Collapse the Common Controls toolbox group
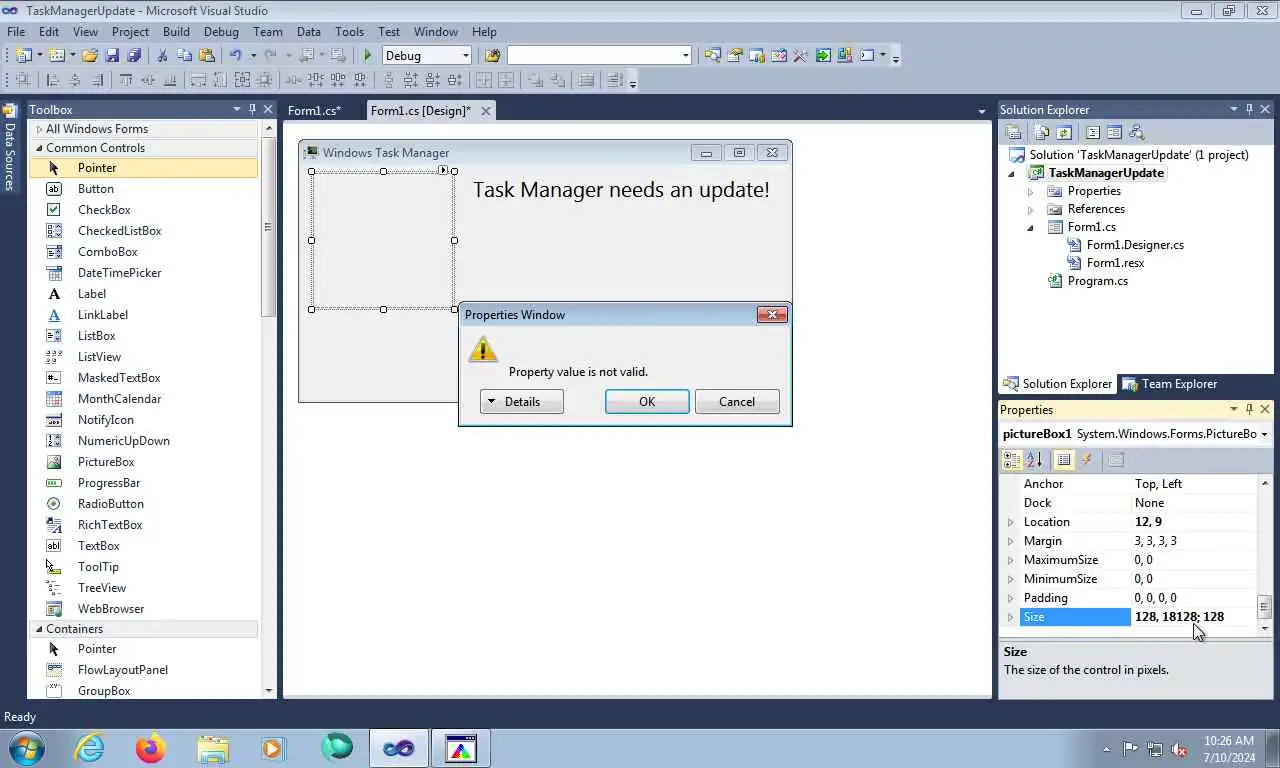 pyautogui.click(x=39, y=148)
